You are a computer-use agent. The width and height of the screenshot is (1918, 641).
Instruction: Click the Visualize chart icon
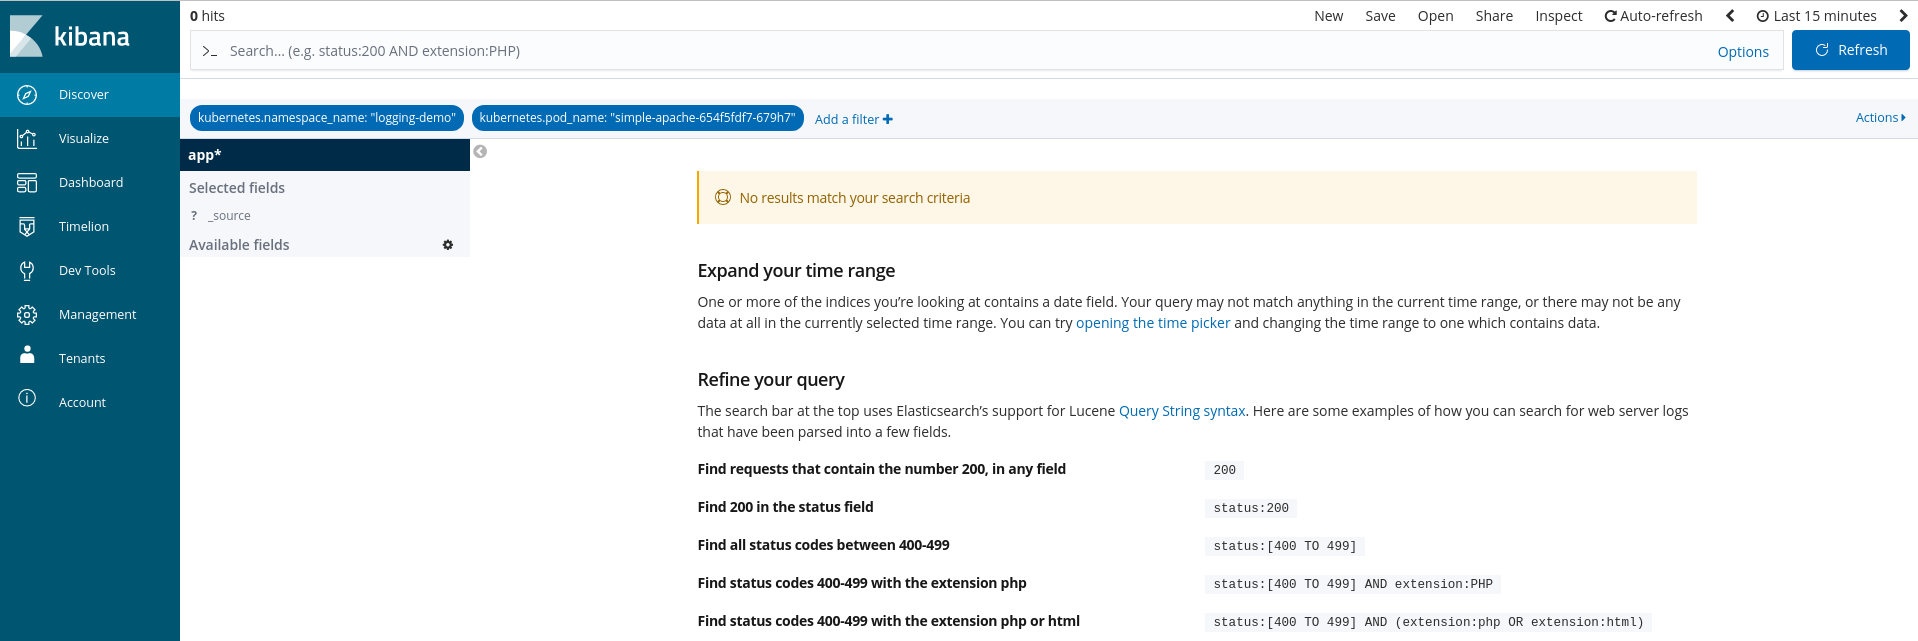coord(27,139)
